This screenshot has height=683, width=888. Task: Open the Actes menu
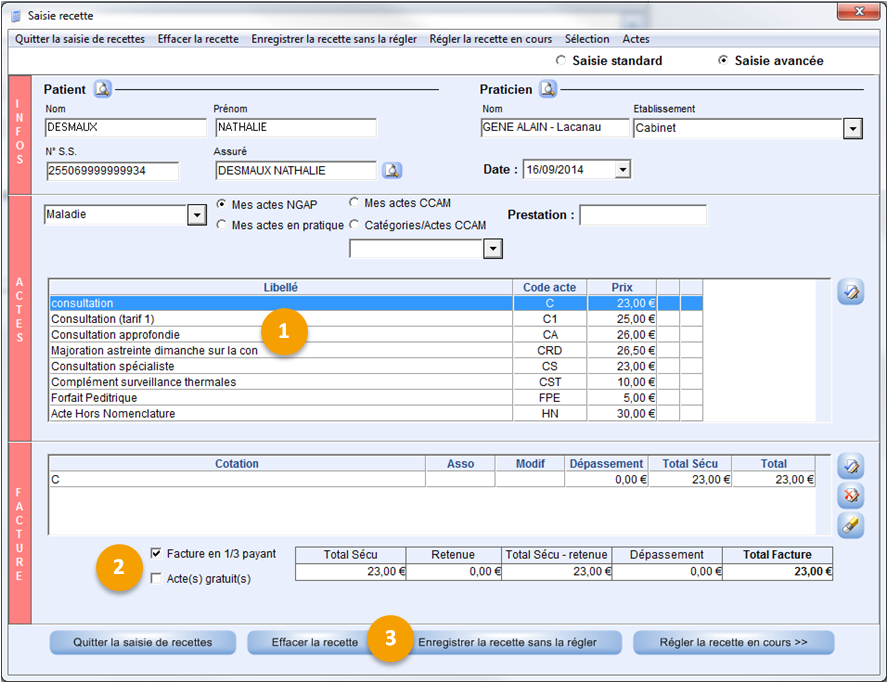click(x=636, y=39)
